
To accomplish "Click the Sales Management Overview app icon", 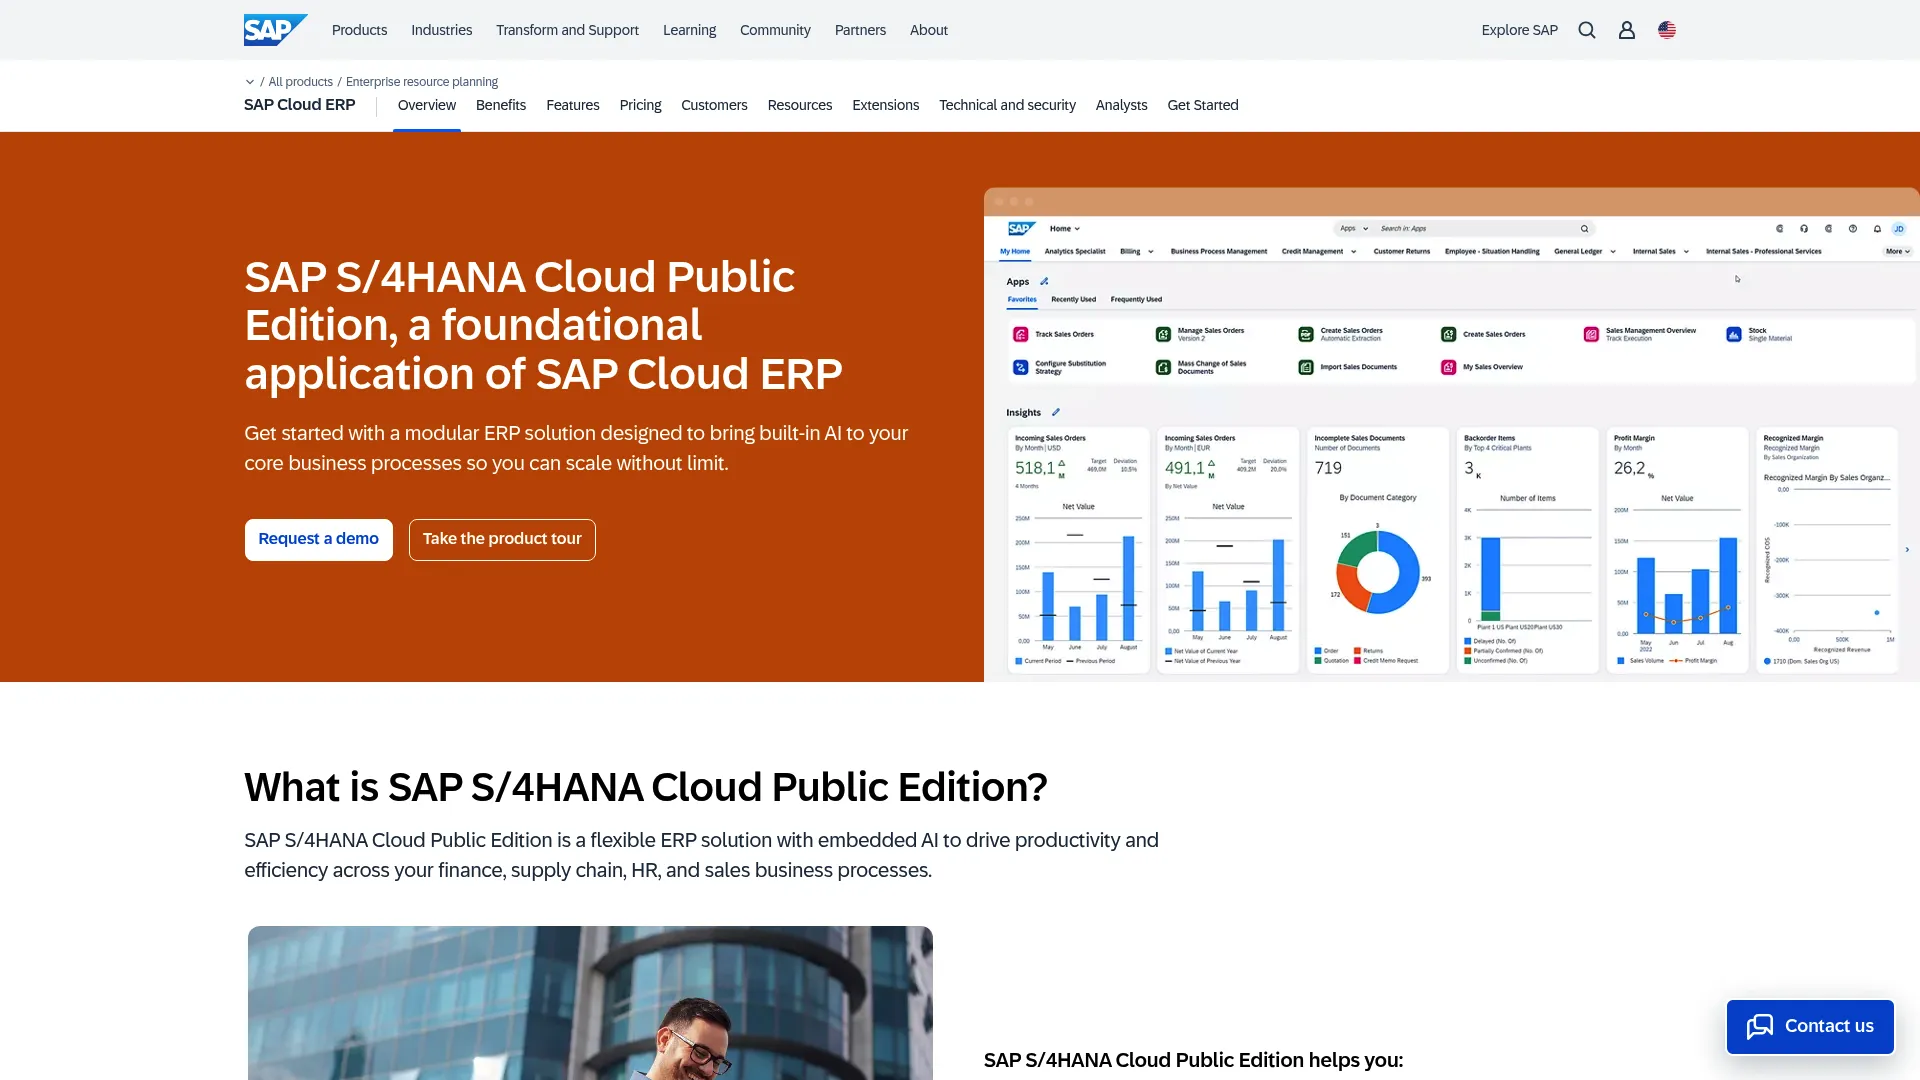I will coord(1591,334).
